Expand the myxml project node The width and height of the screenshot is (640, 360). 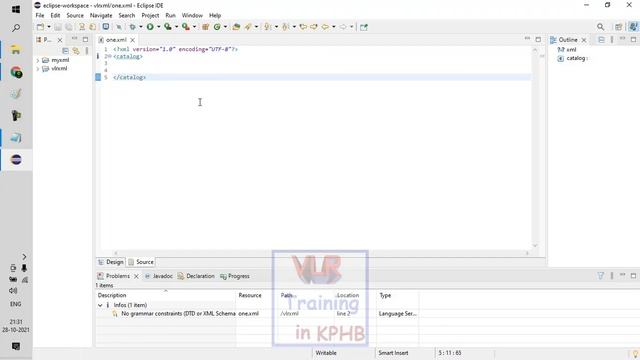click(38, 60)
